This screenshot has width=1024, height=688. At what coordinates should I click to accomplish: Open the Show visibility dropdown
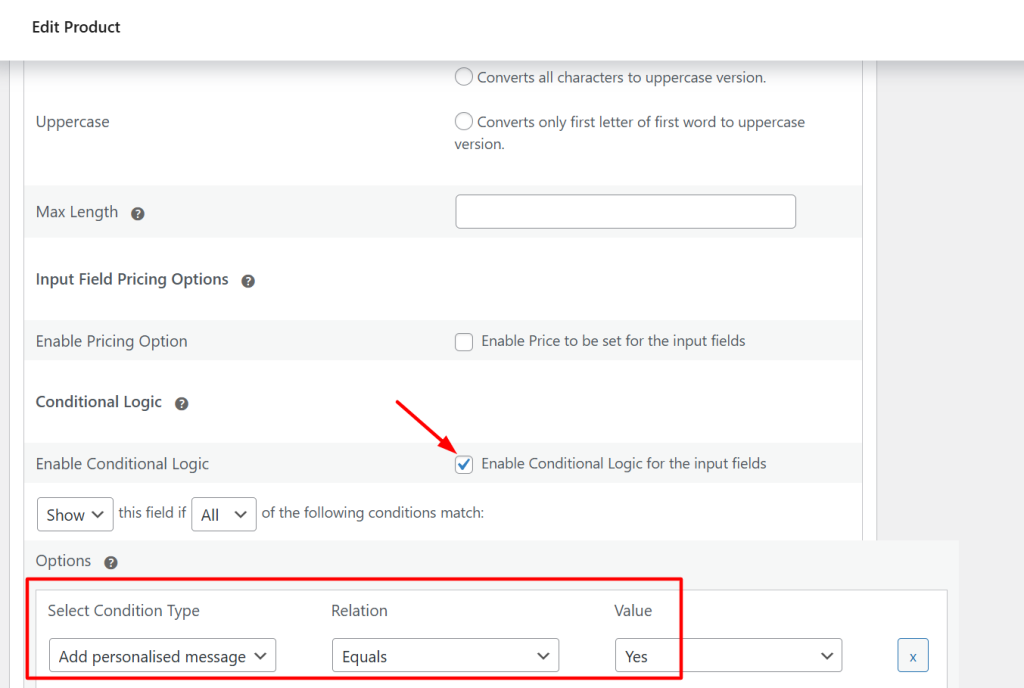[75, 515]
